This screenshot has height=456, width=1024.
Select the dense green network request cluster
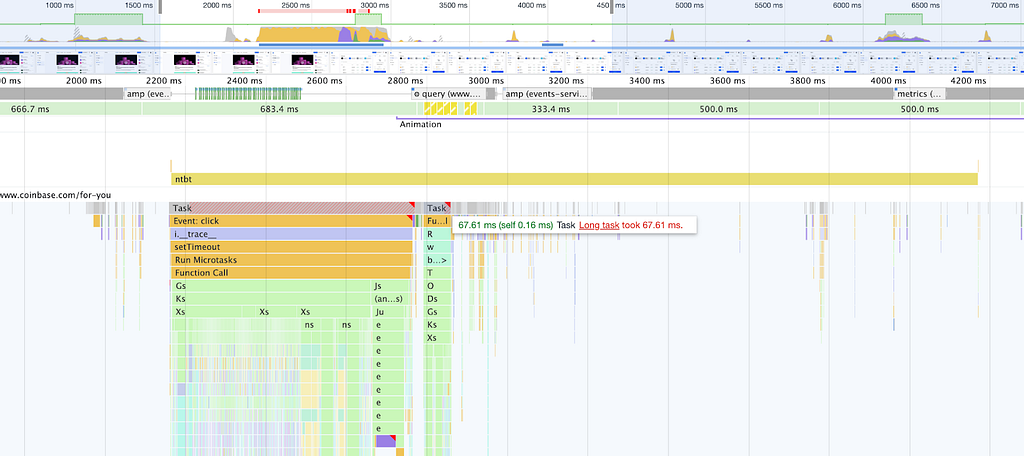[x=248, y=94]
